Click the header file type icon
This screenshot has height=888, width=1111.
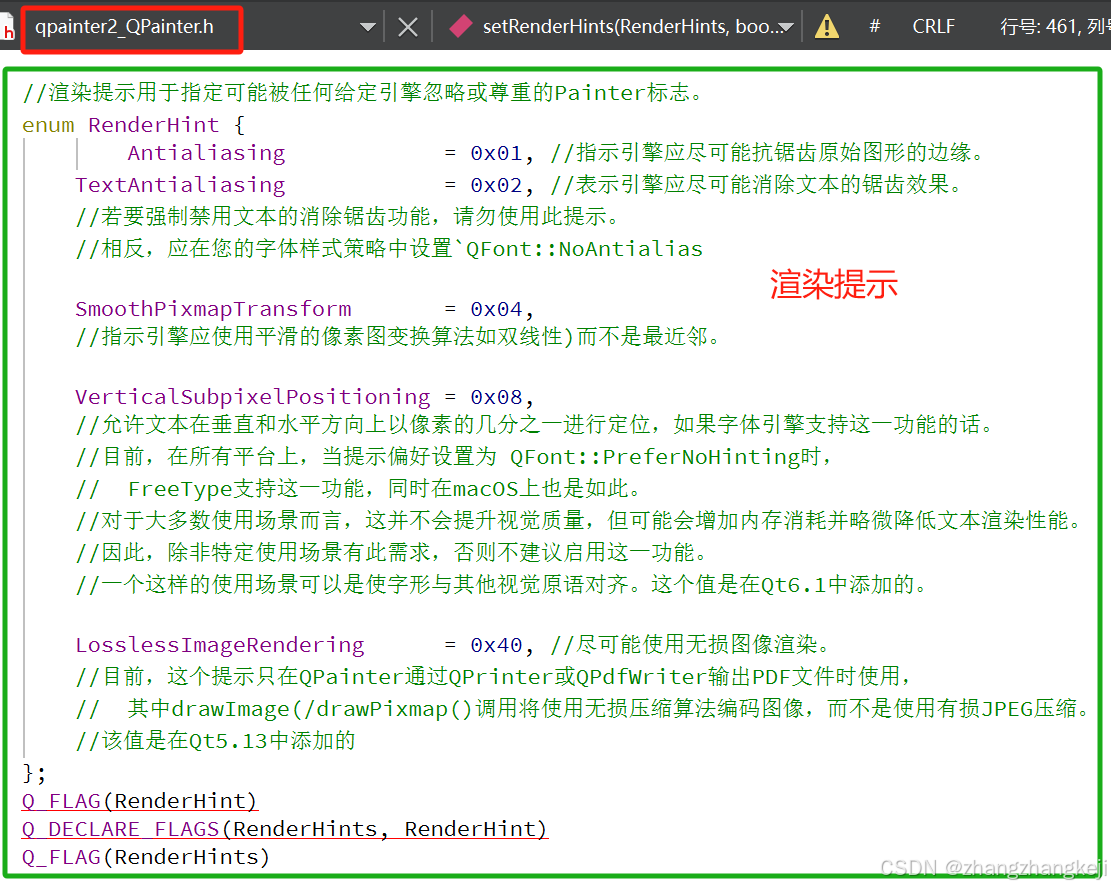click(8, 28)
